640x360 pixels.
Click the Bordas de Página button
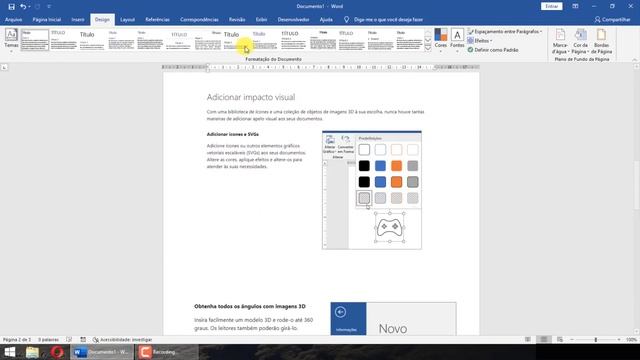602,41
